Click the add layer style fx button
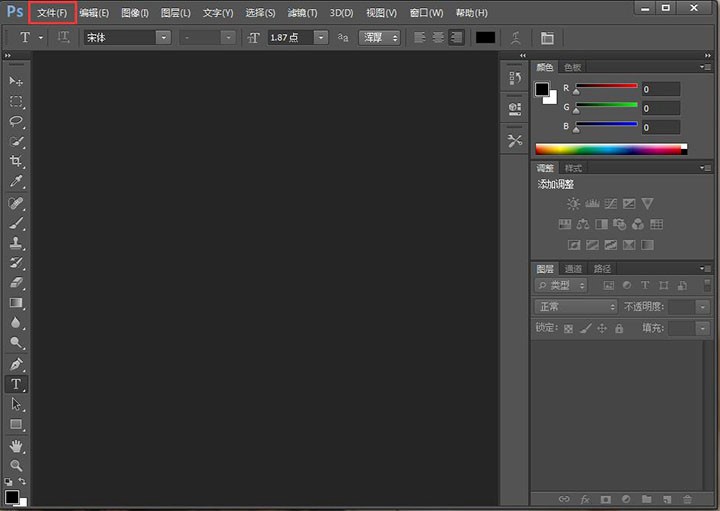 click(585, 499)
